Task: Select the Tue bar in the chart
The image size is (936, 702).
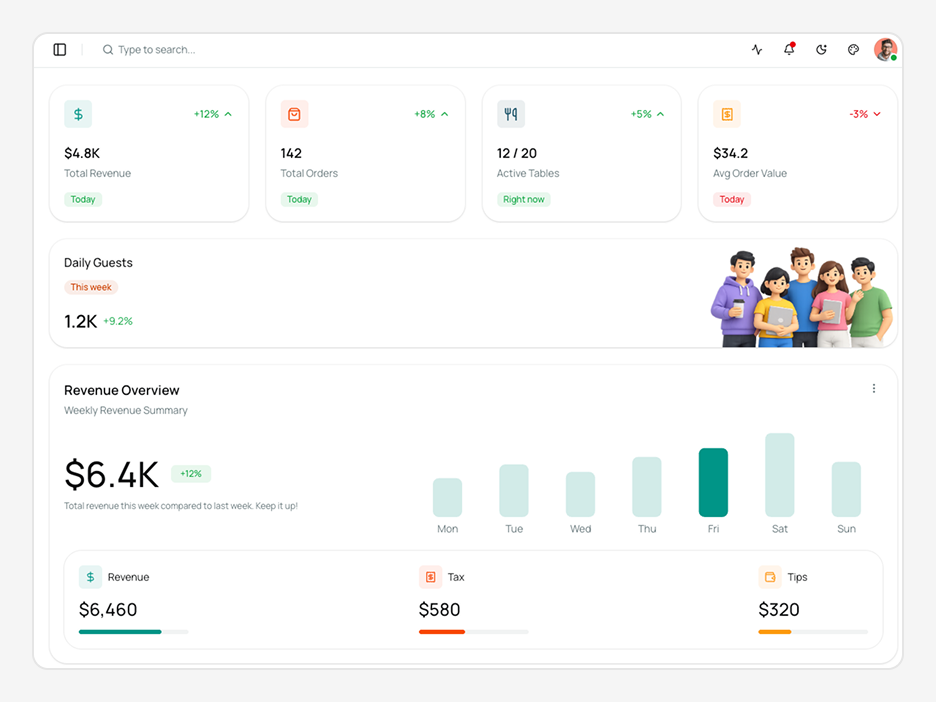Action: coord(514,491)
